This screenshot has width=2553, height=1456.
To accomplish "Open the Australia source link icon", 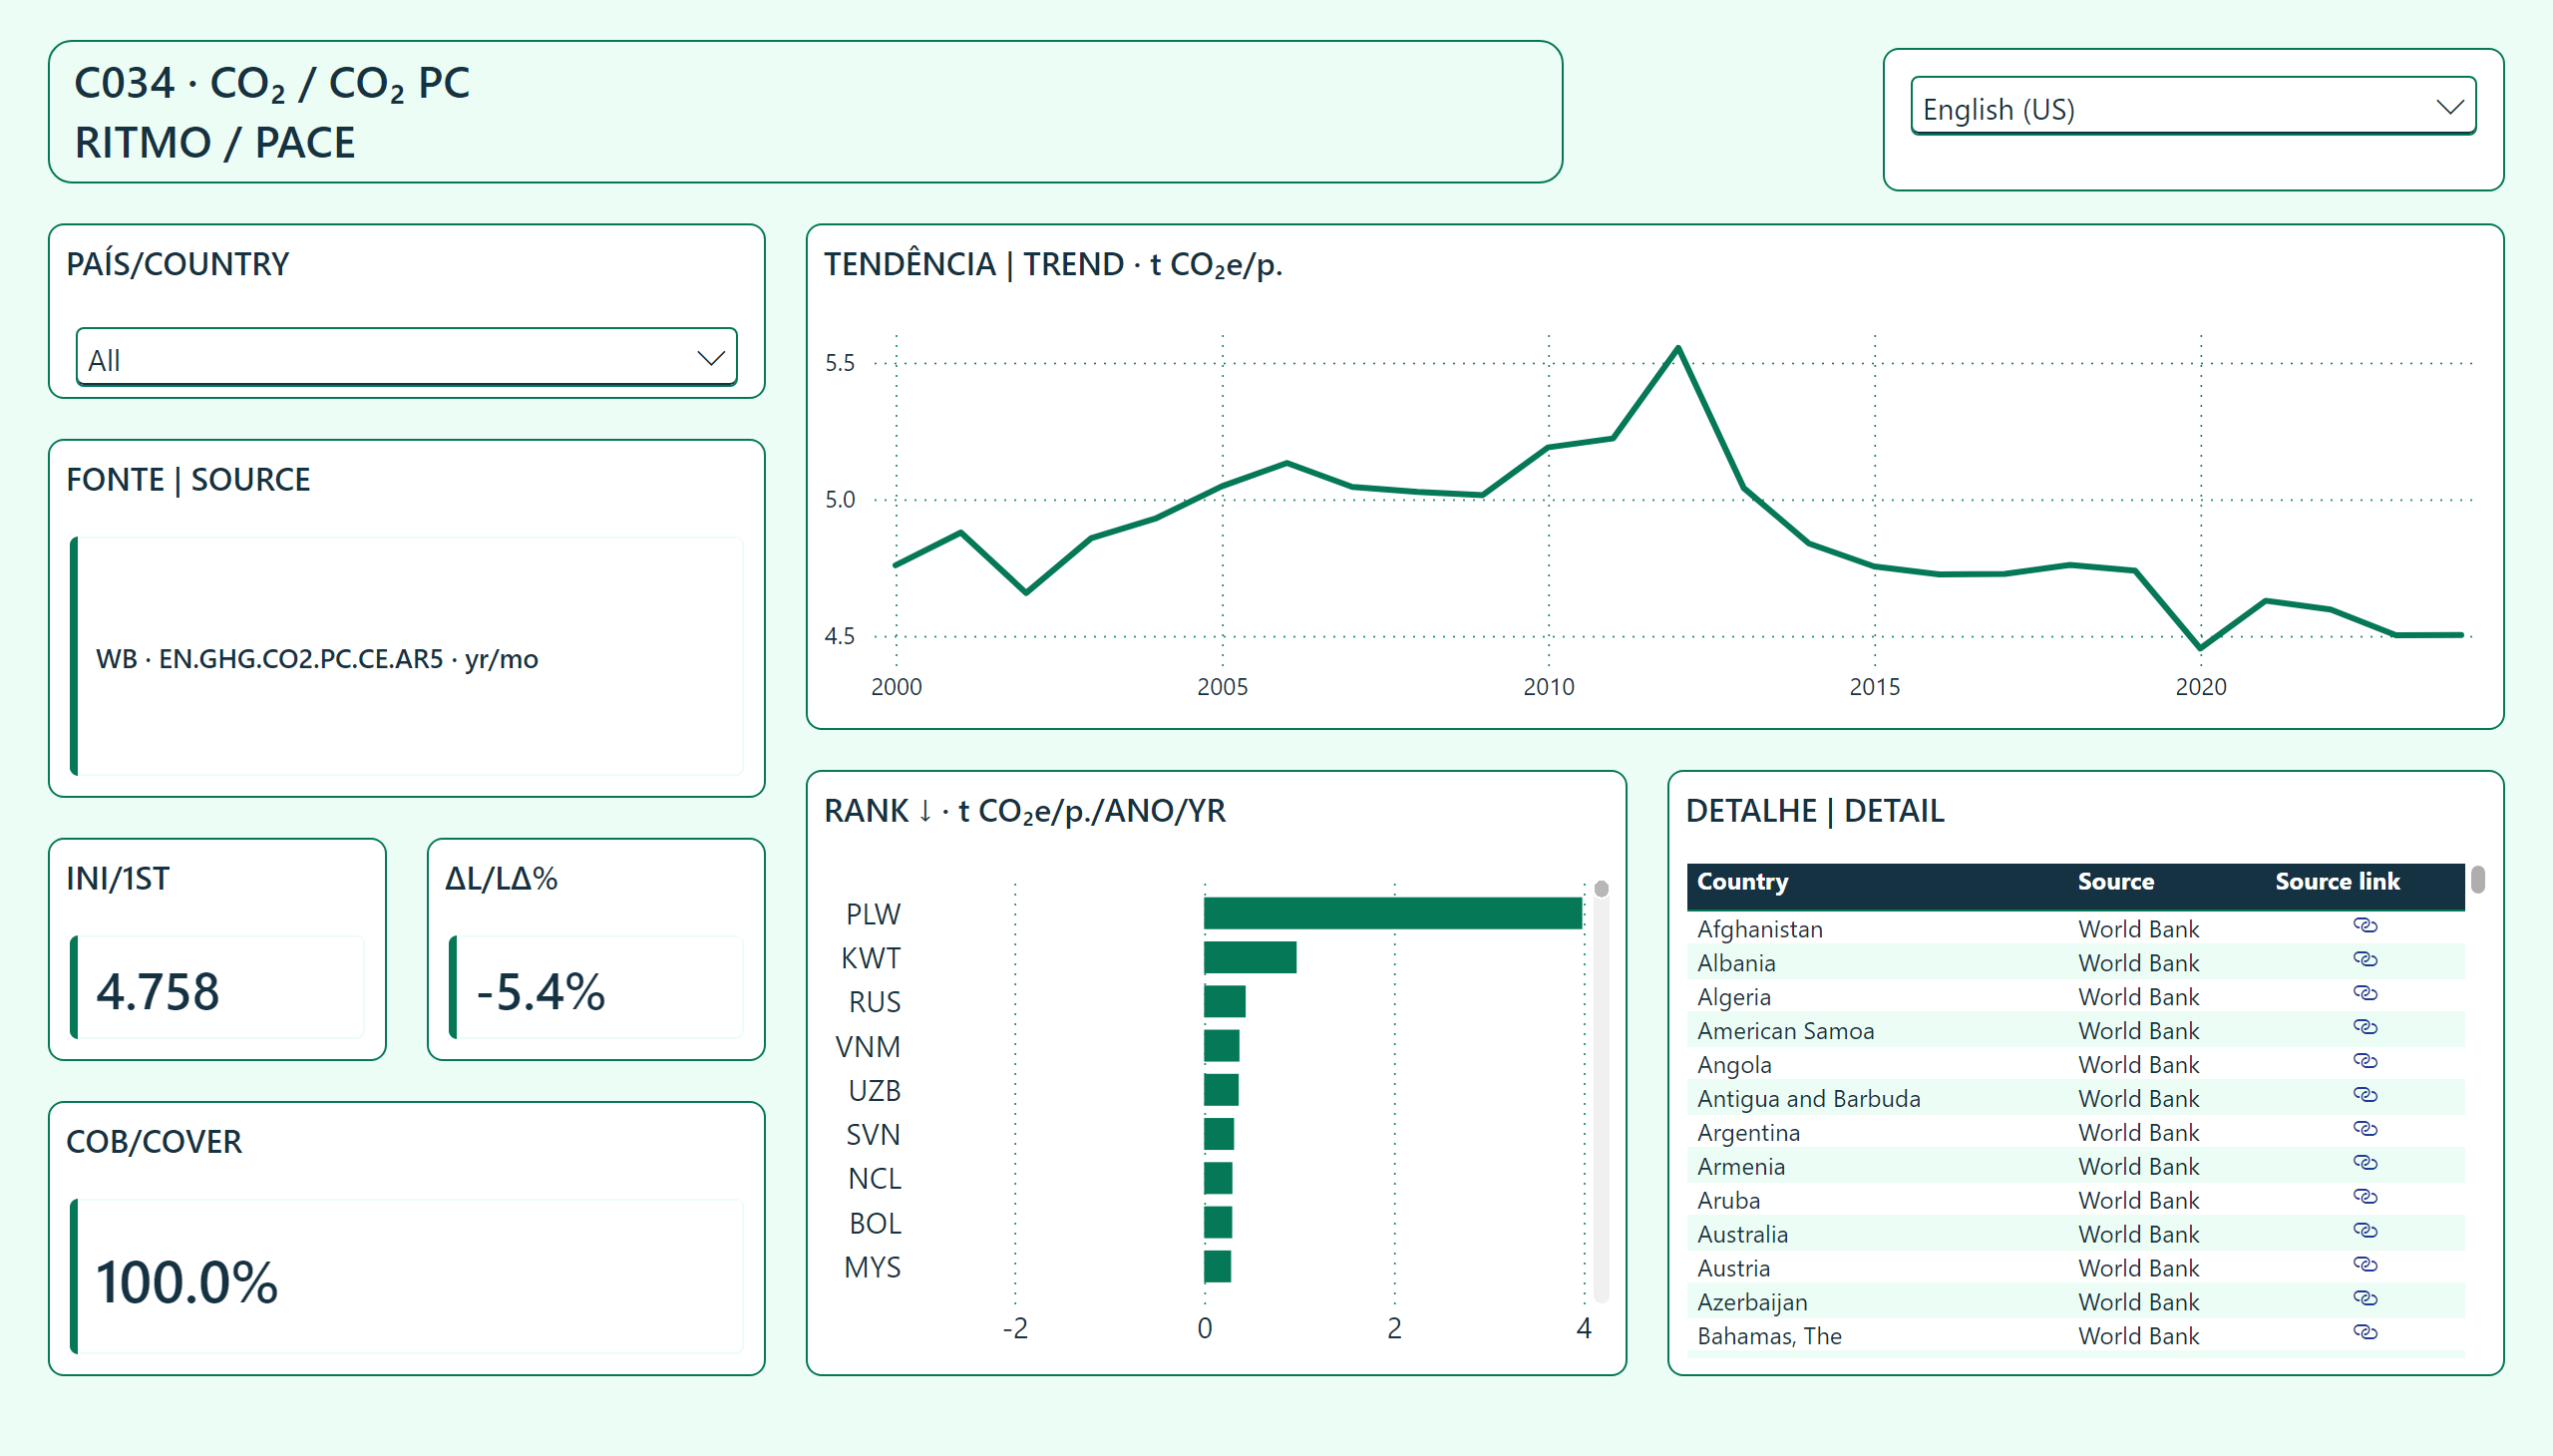I will [2364, 1232].
